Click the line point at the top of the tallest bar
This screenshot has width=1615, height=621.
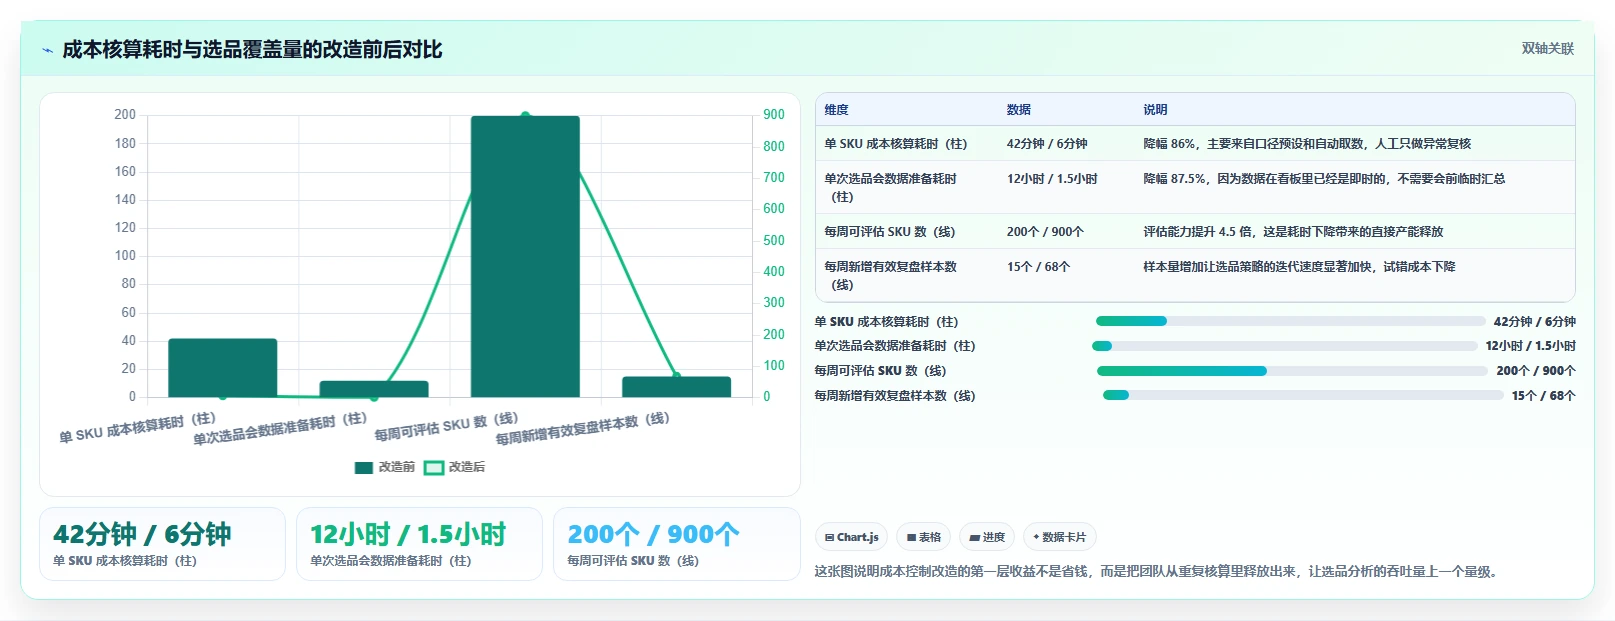click(525, 116)
